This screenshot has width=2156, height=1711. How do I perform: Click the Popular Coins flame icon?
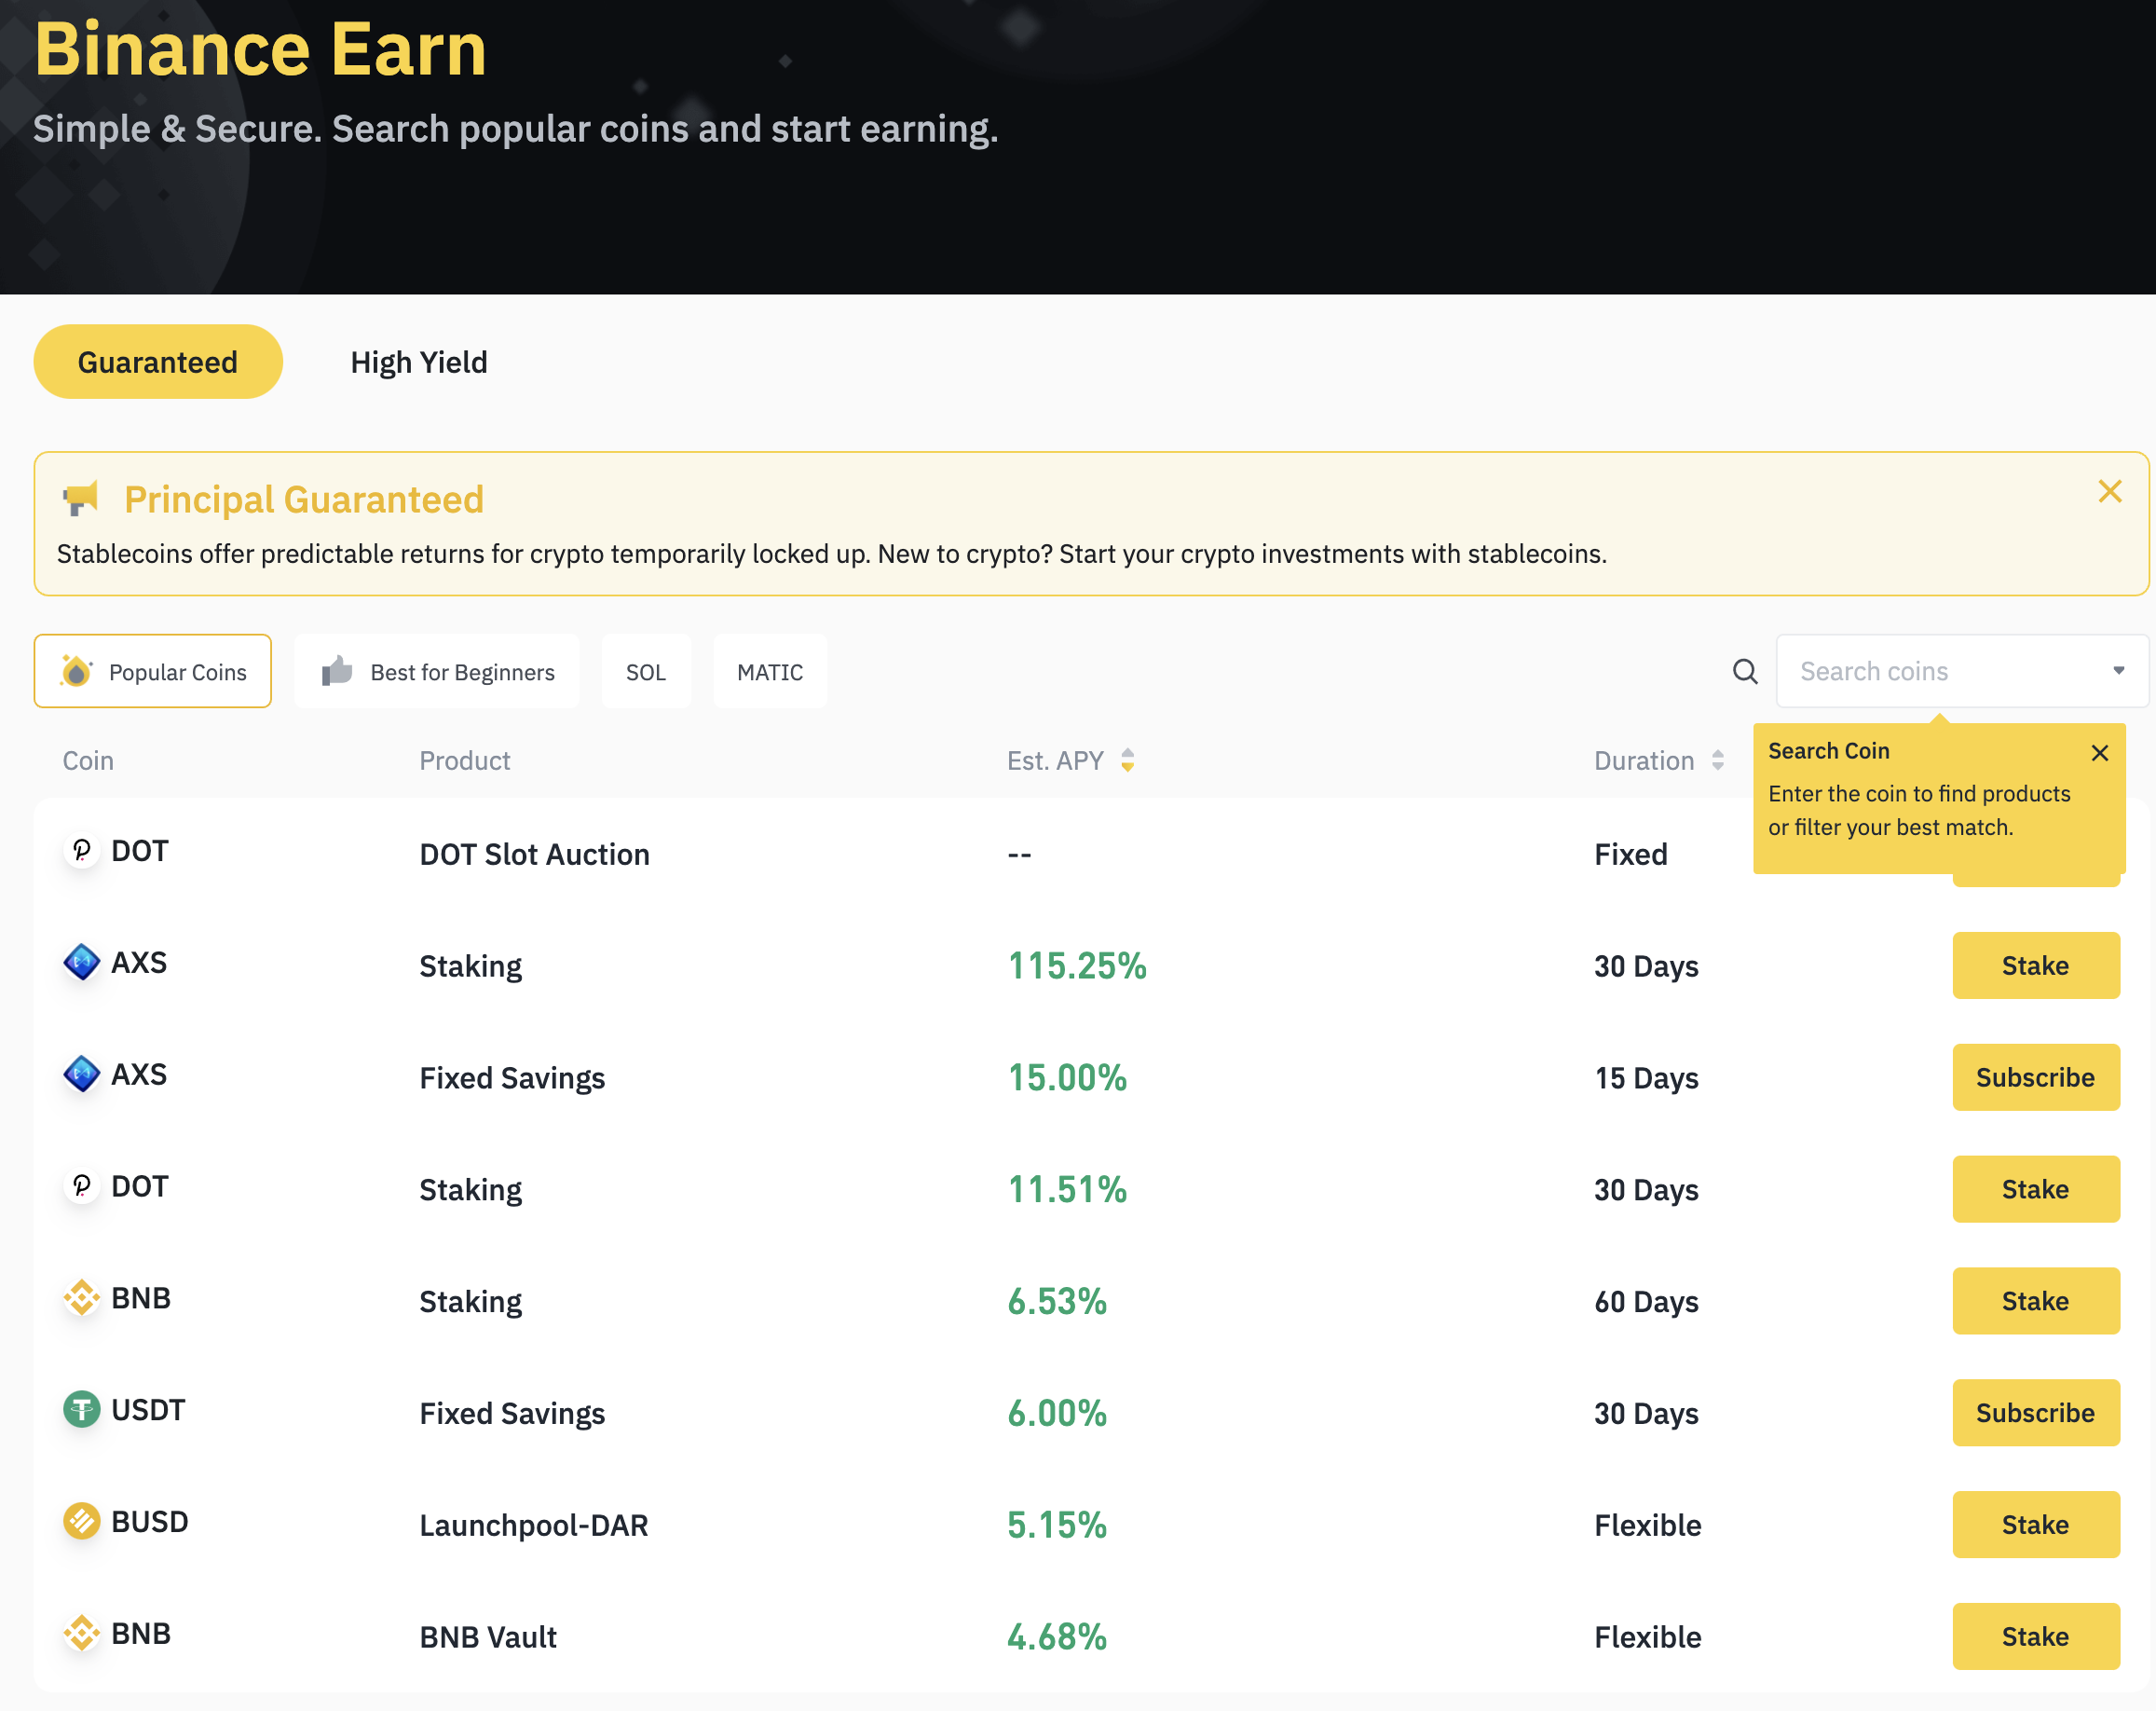pyautogui.click(x=76, y=671)
